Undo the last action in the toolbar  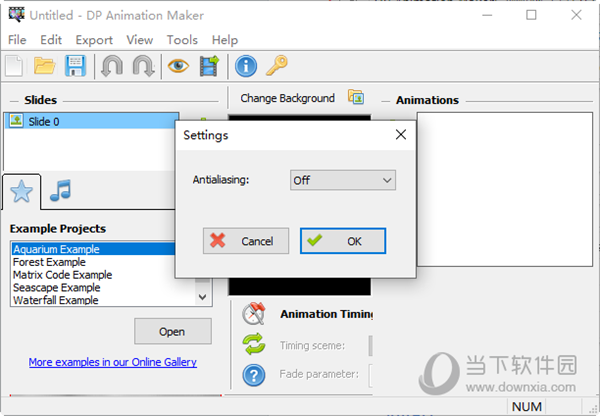tap(112, 66)
